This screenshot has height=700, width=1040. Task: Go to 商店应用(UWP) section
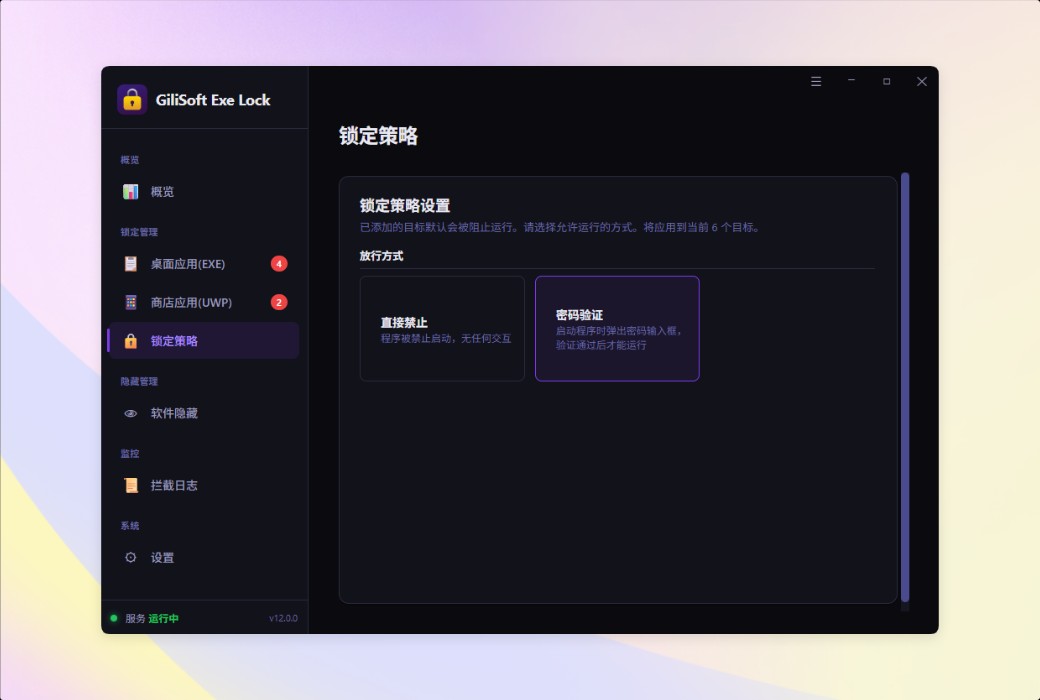204,303
